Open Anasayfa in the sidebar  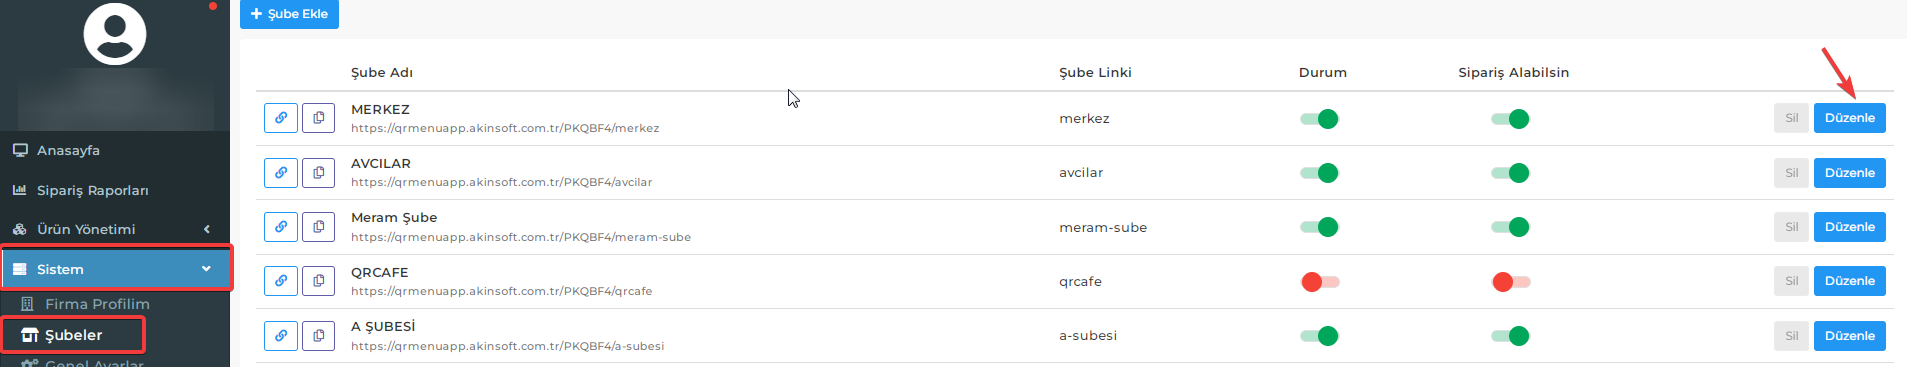[x=115, y=150]
